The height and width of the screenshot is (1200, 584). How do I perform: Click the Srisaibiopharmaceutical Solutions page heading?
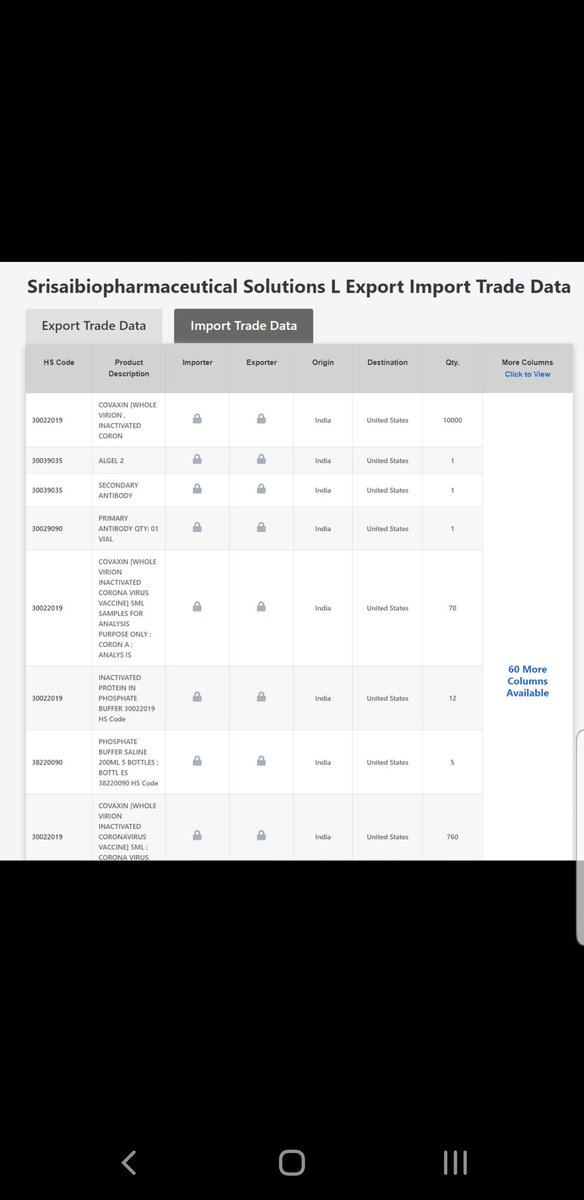pos(299,286)
